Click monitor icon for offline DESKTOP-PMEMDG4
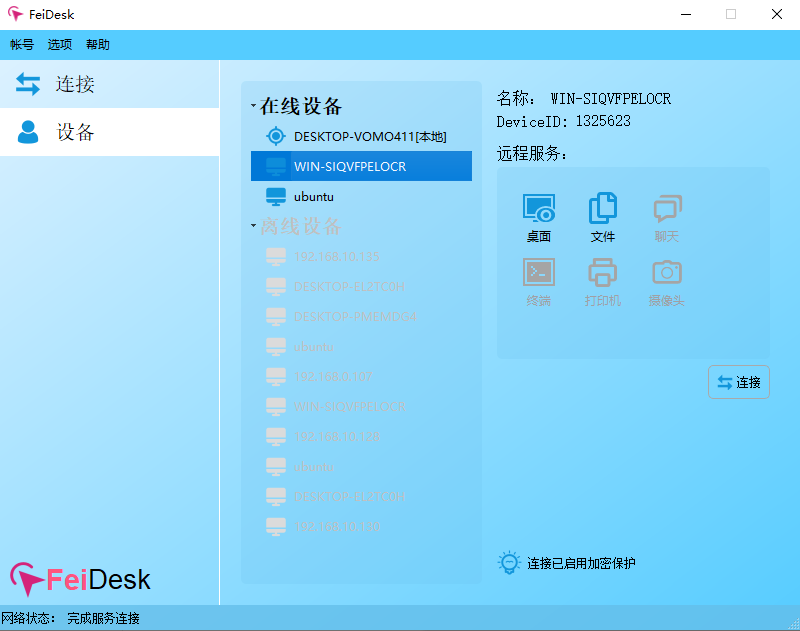The width and height of the screenshot is (800, 631). click(x=276, y=316)
